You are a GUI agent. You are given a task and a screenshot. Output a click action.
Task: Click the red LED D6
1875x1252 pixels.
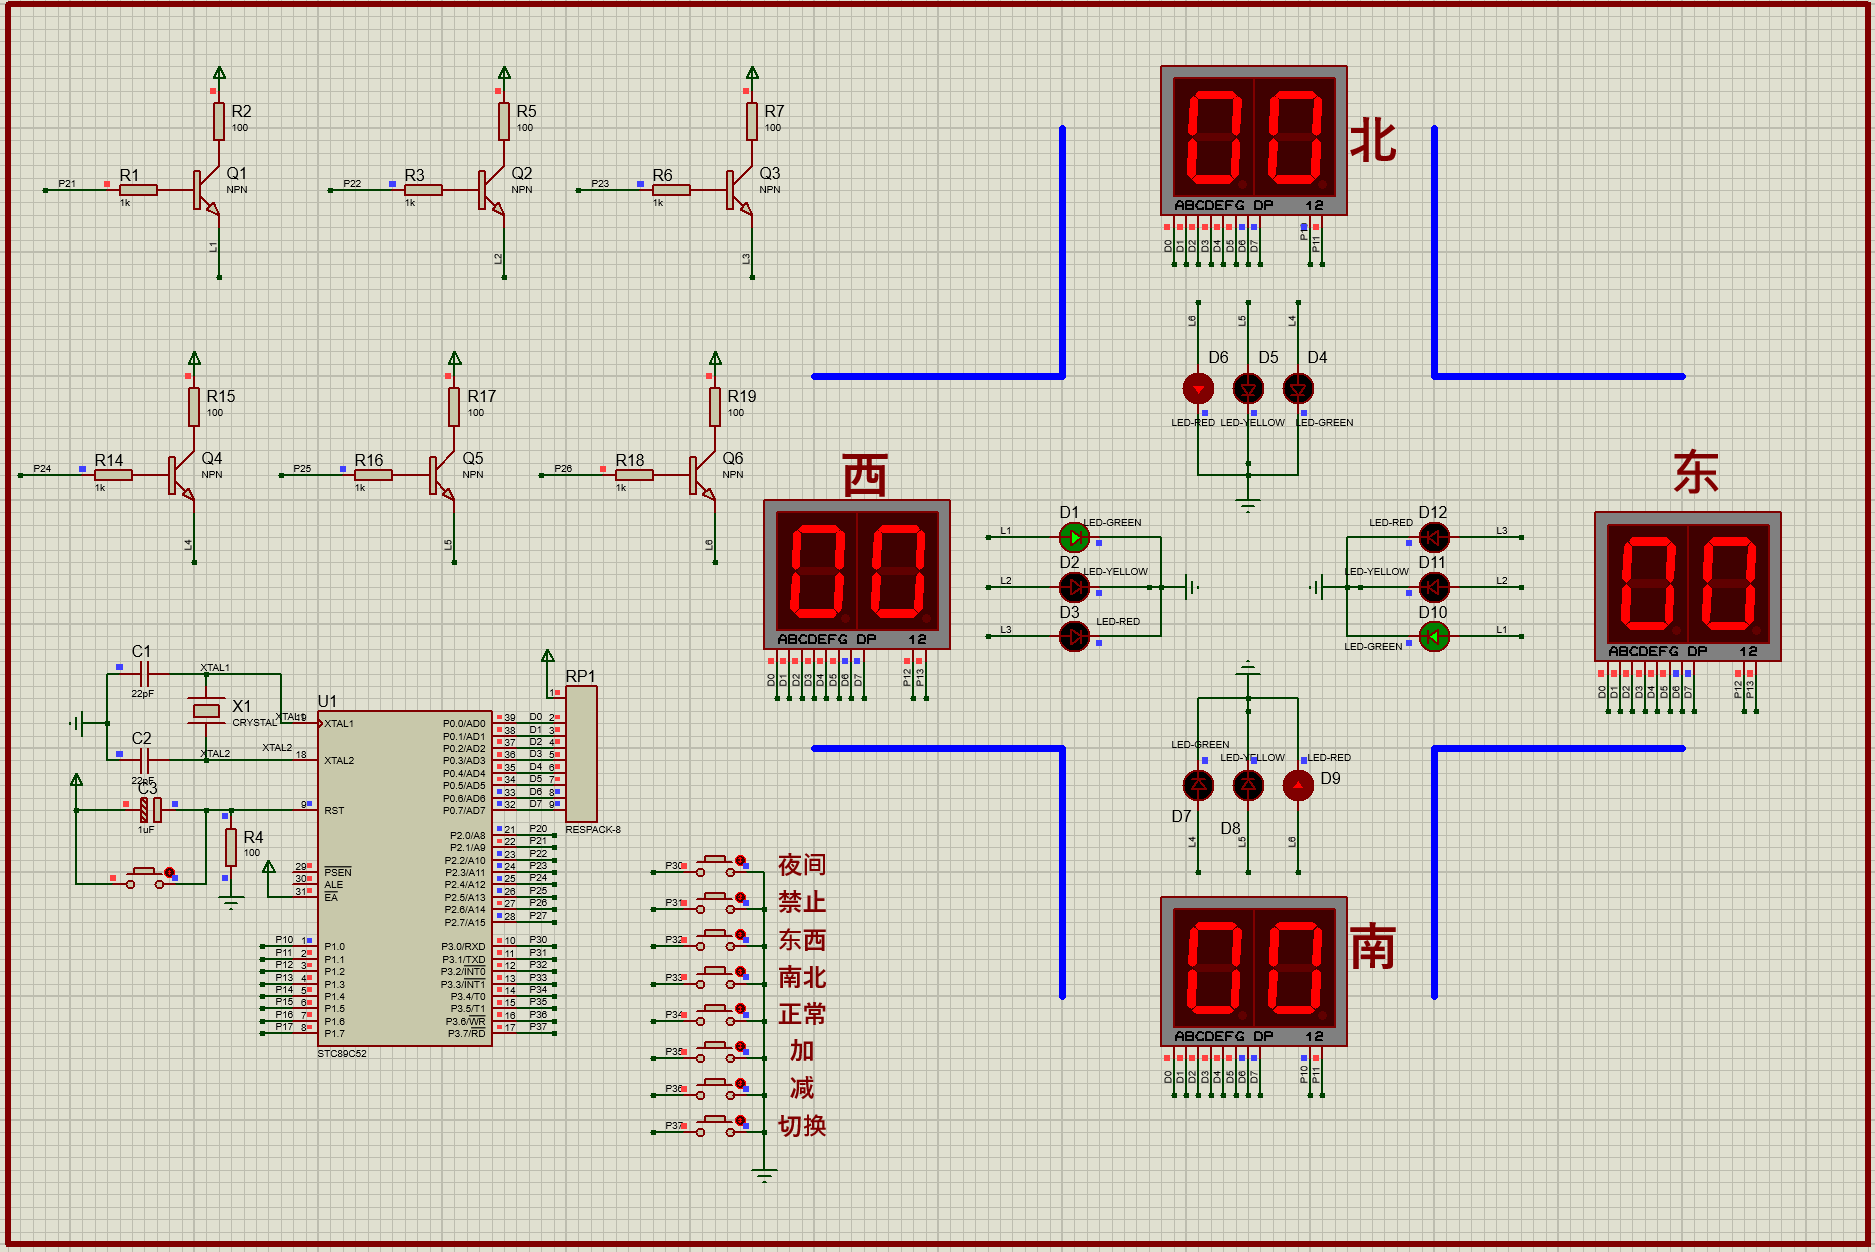tap(1198, 388)
